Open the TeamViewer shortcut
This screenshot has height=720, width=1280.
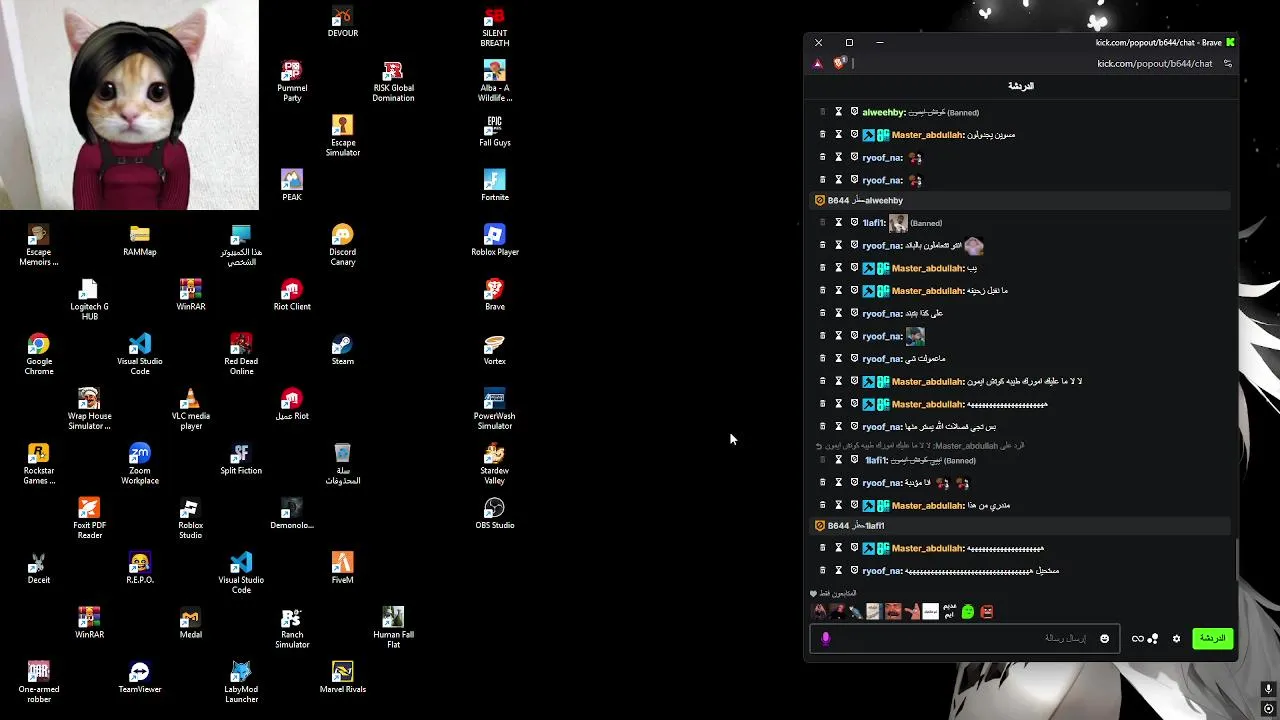point(140,679)
